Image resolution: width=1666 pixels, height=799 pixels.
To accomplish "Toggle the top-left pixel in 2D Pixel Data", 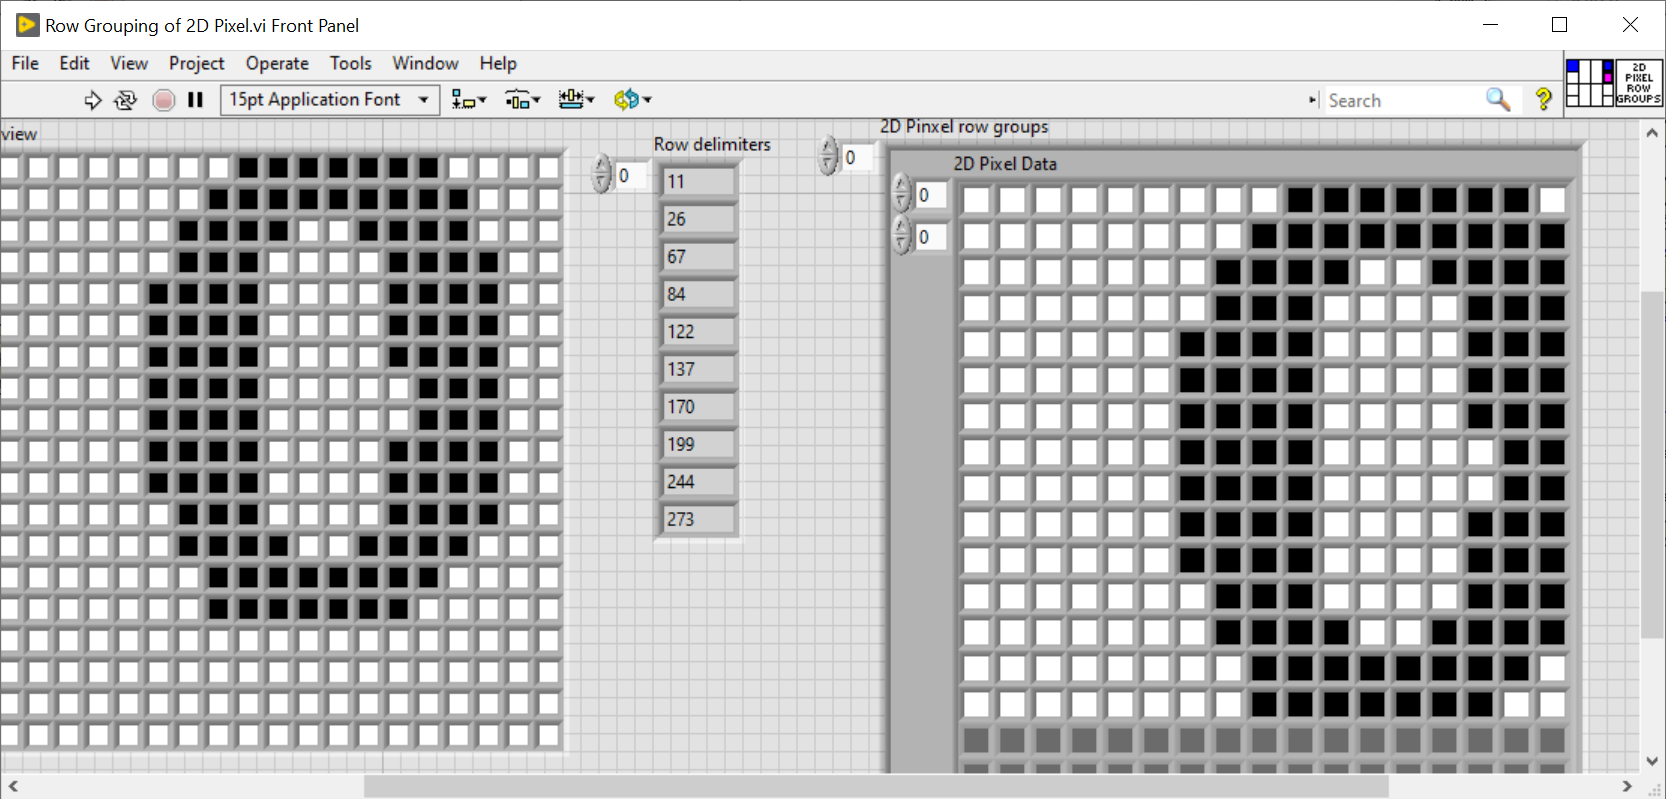I will [976, 200].
